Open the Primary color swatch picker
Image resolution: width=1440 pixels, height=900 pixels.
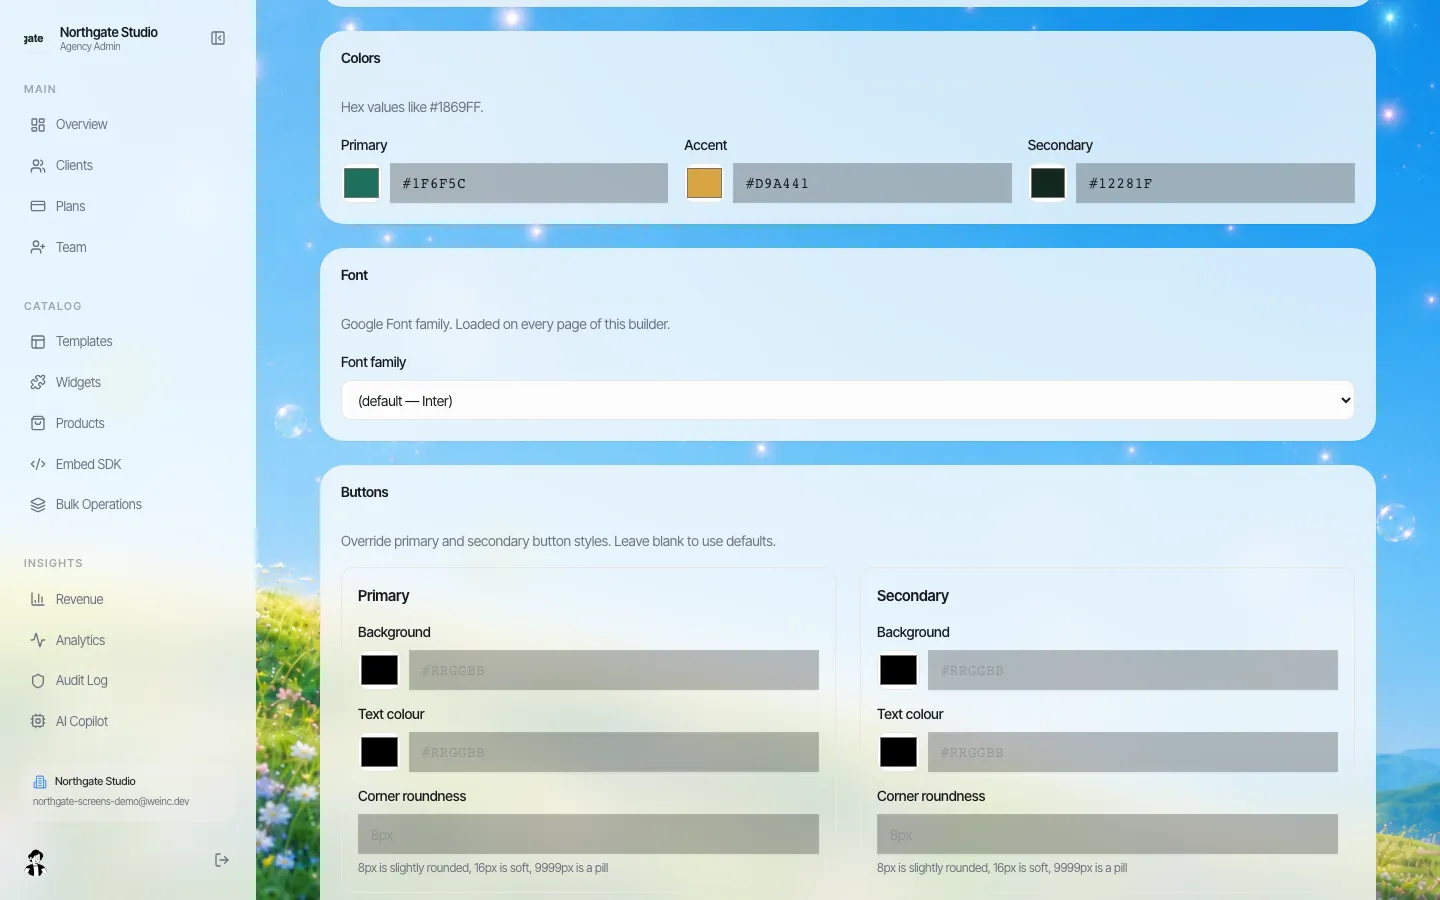pos(361,183)
